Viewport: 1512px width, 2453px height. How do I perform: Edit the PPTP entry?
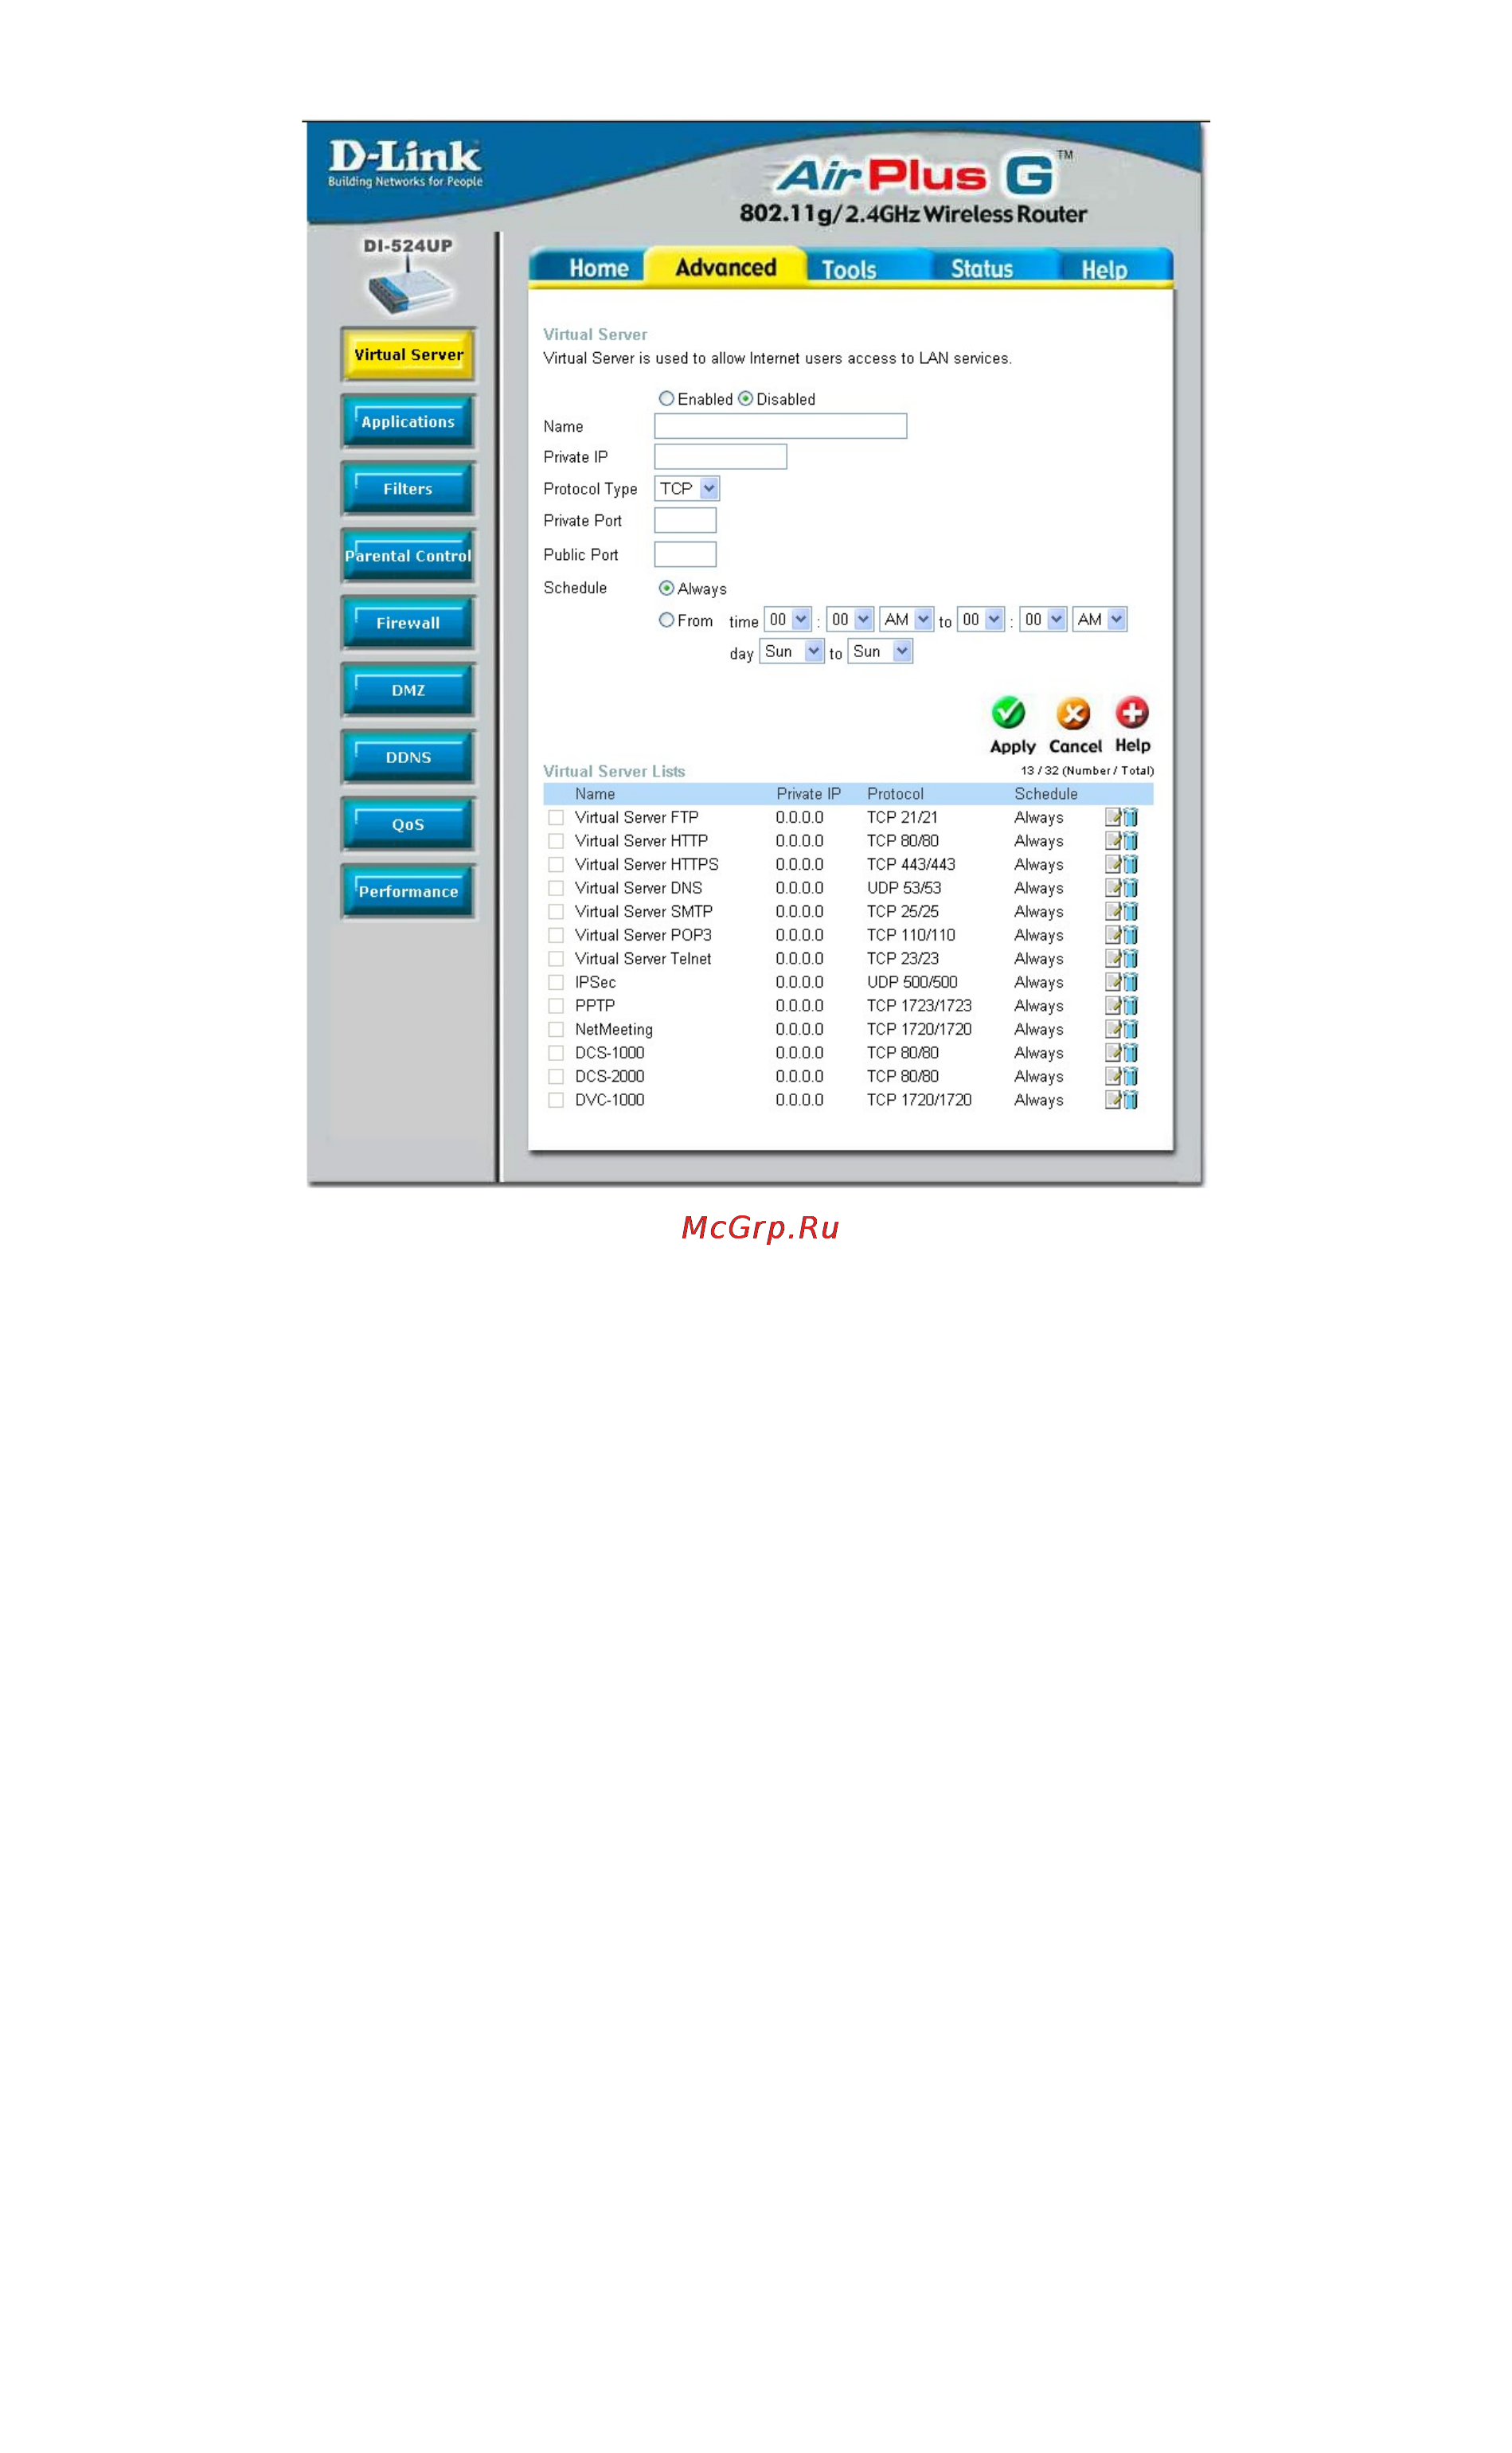click(1112, 1006)
